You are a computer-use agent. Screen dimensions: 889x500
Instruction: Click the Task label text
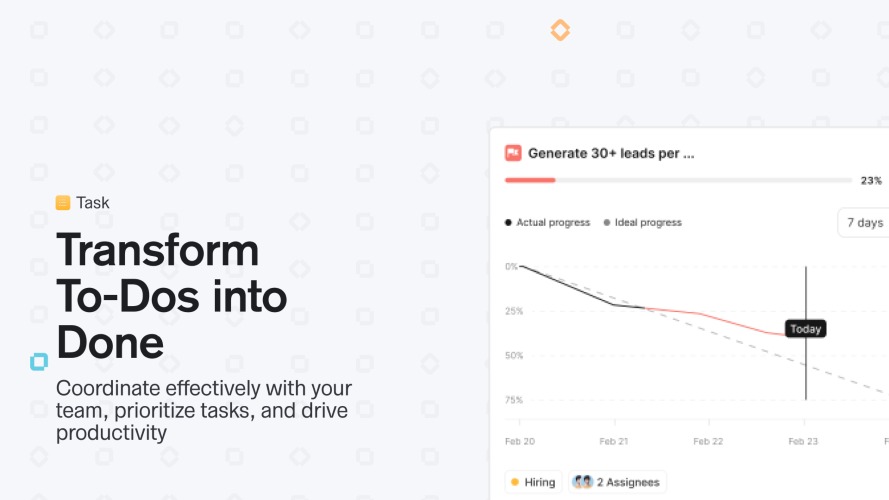tap(92, 202)
